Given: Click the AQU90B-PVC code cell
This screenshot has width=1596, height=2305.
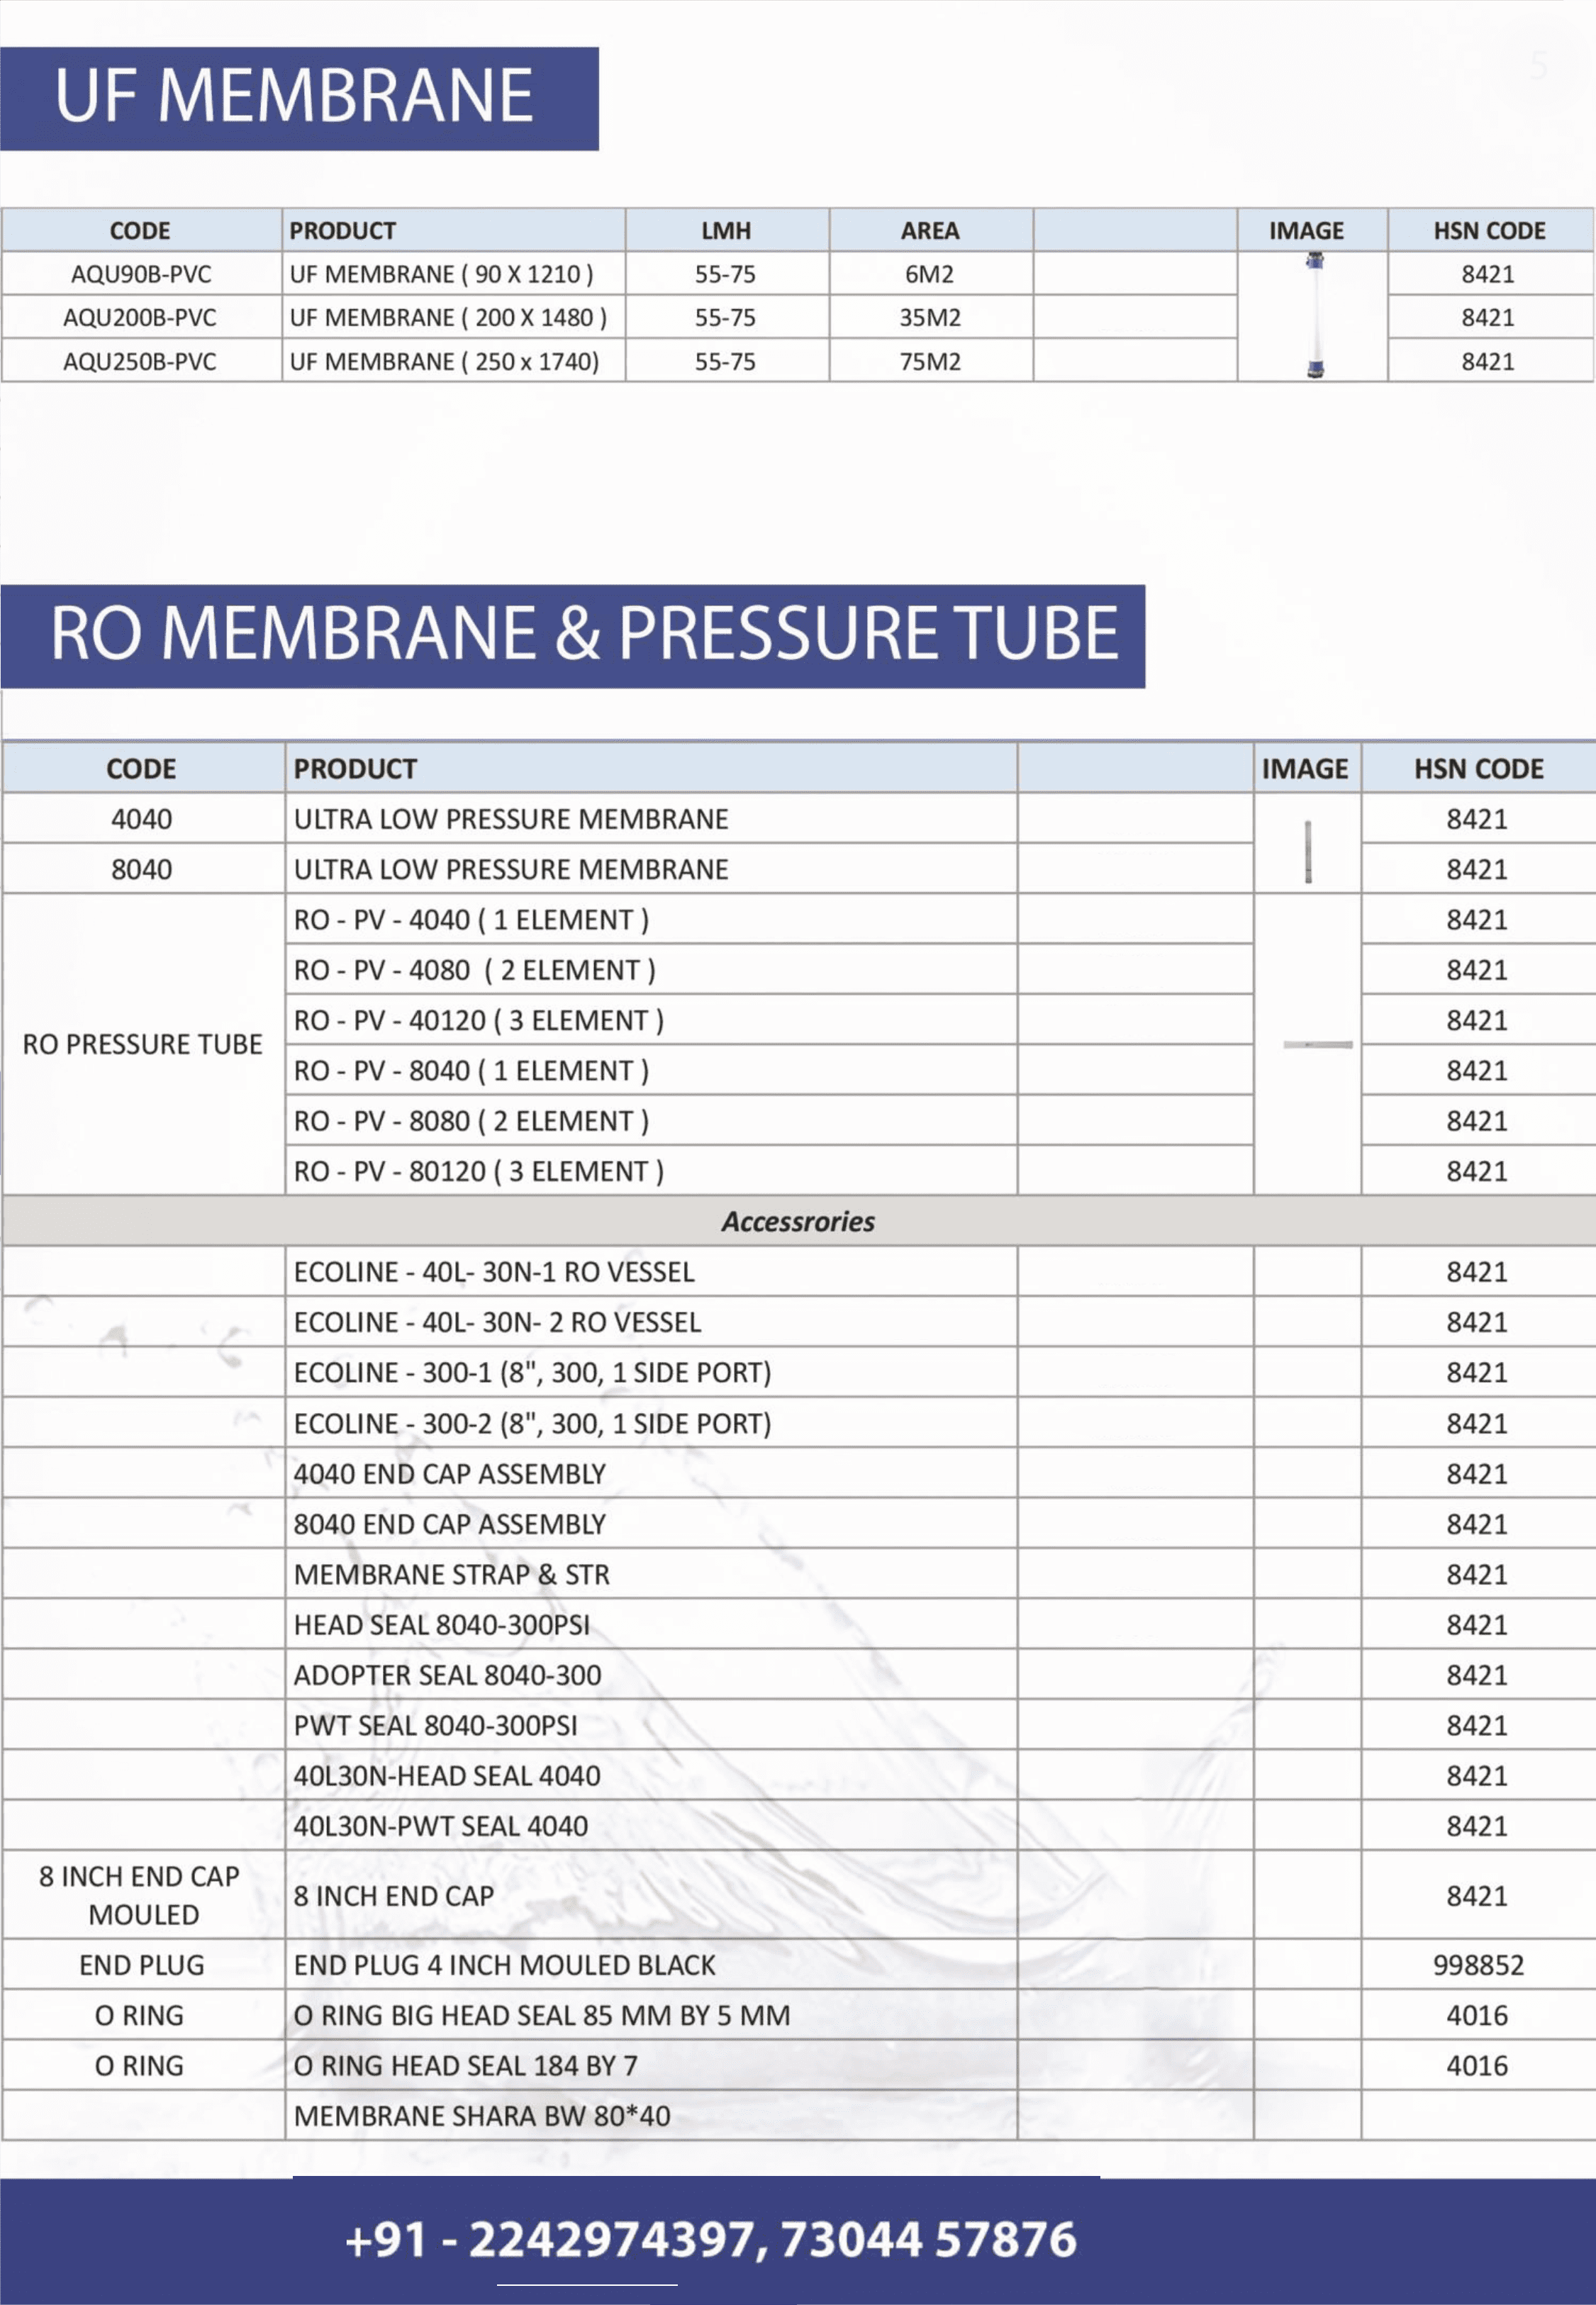Looking at the screenshot, I should point(141,274).
